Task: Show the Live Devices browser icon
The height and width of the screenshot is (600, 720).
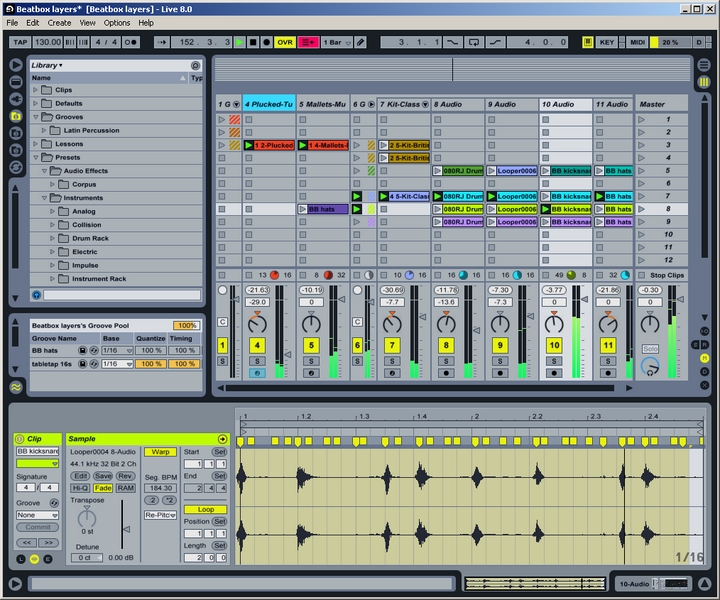Action: [x=16, y=82]
